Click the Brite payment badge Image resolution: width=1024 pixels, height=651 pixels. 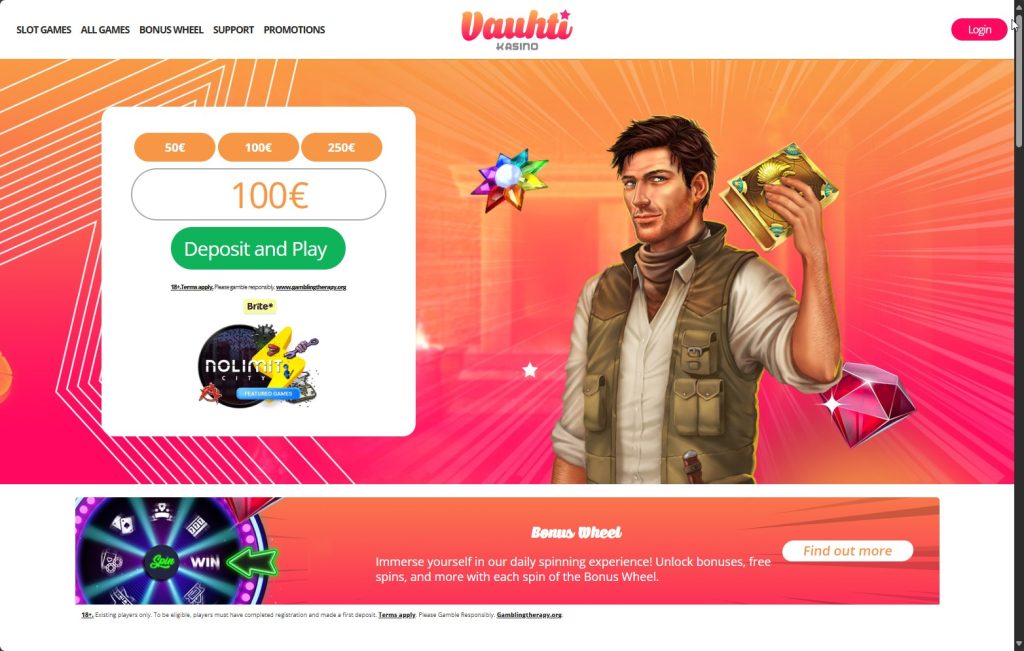pos(260,306)
